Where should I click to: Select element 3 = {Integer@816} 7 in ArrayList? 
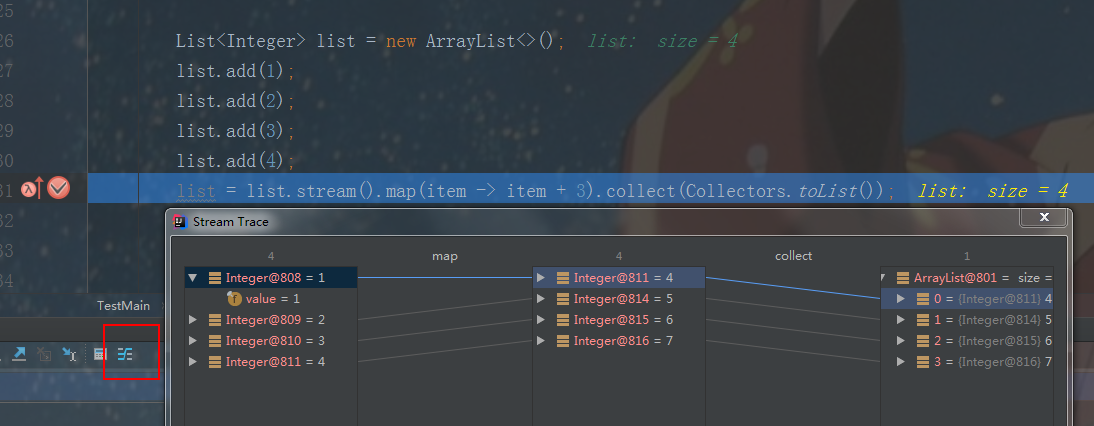967,361
